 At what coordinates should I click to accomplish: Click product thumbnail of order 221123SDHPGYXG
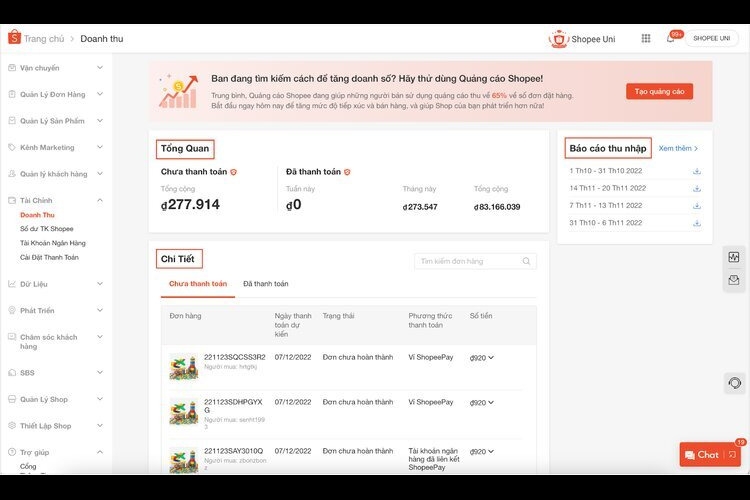pos(184,412)
